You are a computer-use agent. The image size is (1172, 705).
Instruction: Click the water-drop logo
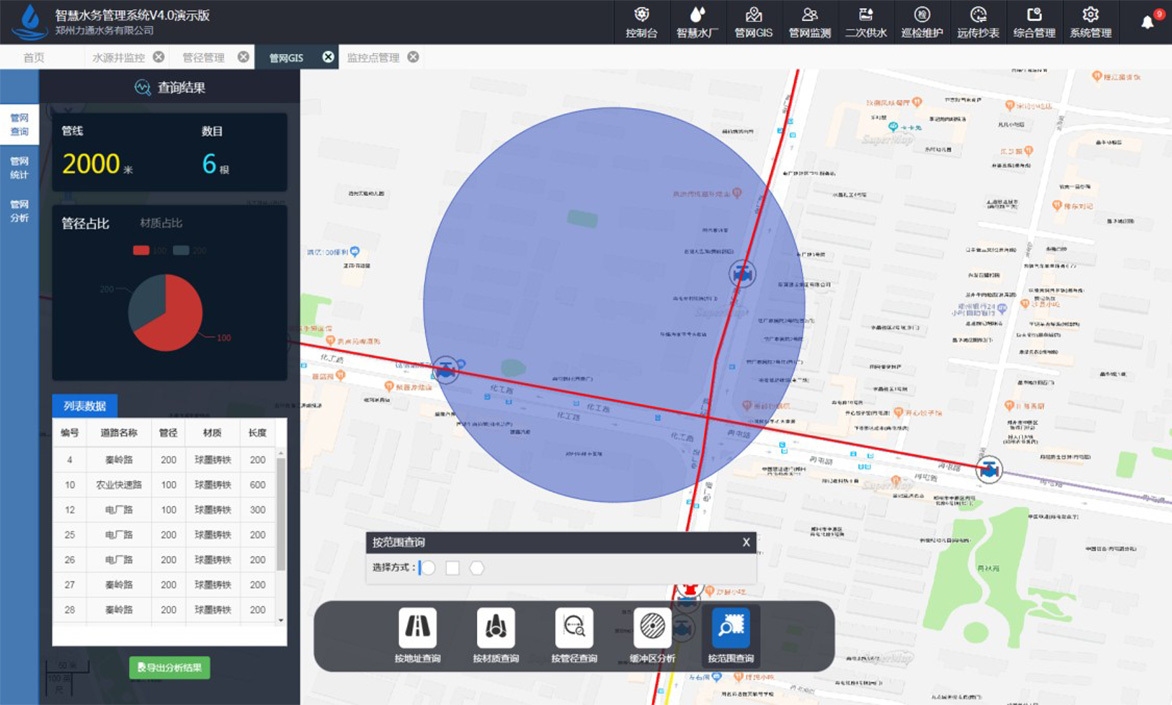click(30, 22)
